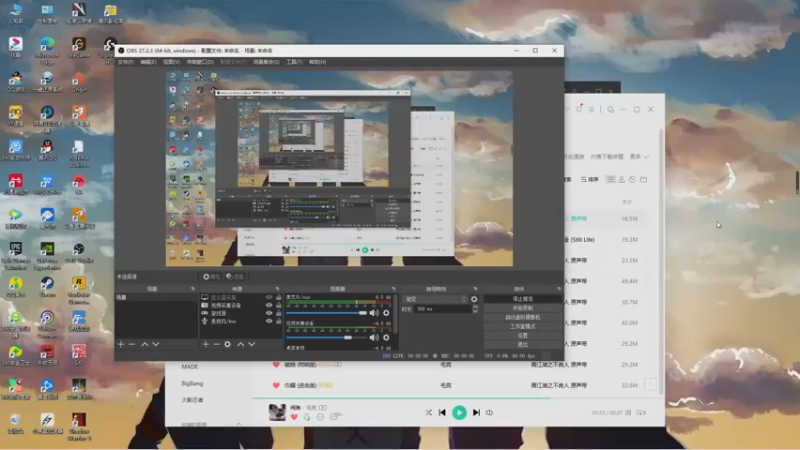Screen dimensions: 800x450
Task: Enable 工作室模式 in OBS controls
Action: pos(522,327)
